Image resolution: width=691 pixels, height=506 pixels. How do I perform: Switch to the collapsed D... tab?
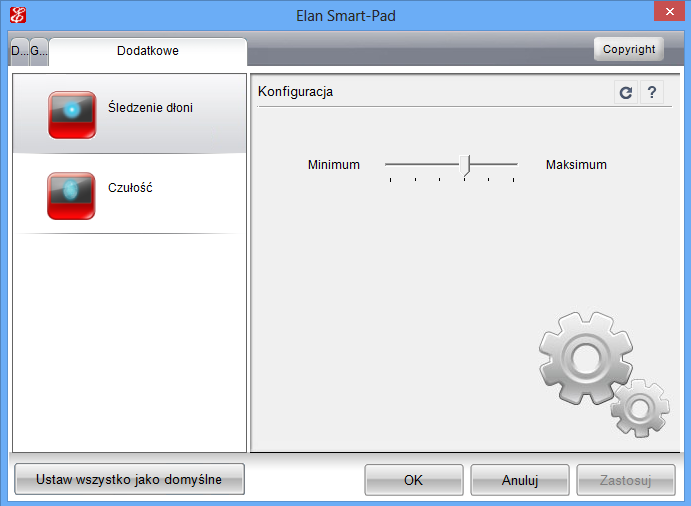pyautogui.click(x=19, y=51)
